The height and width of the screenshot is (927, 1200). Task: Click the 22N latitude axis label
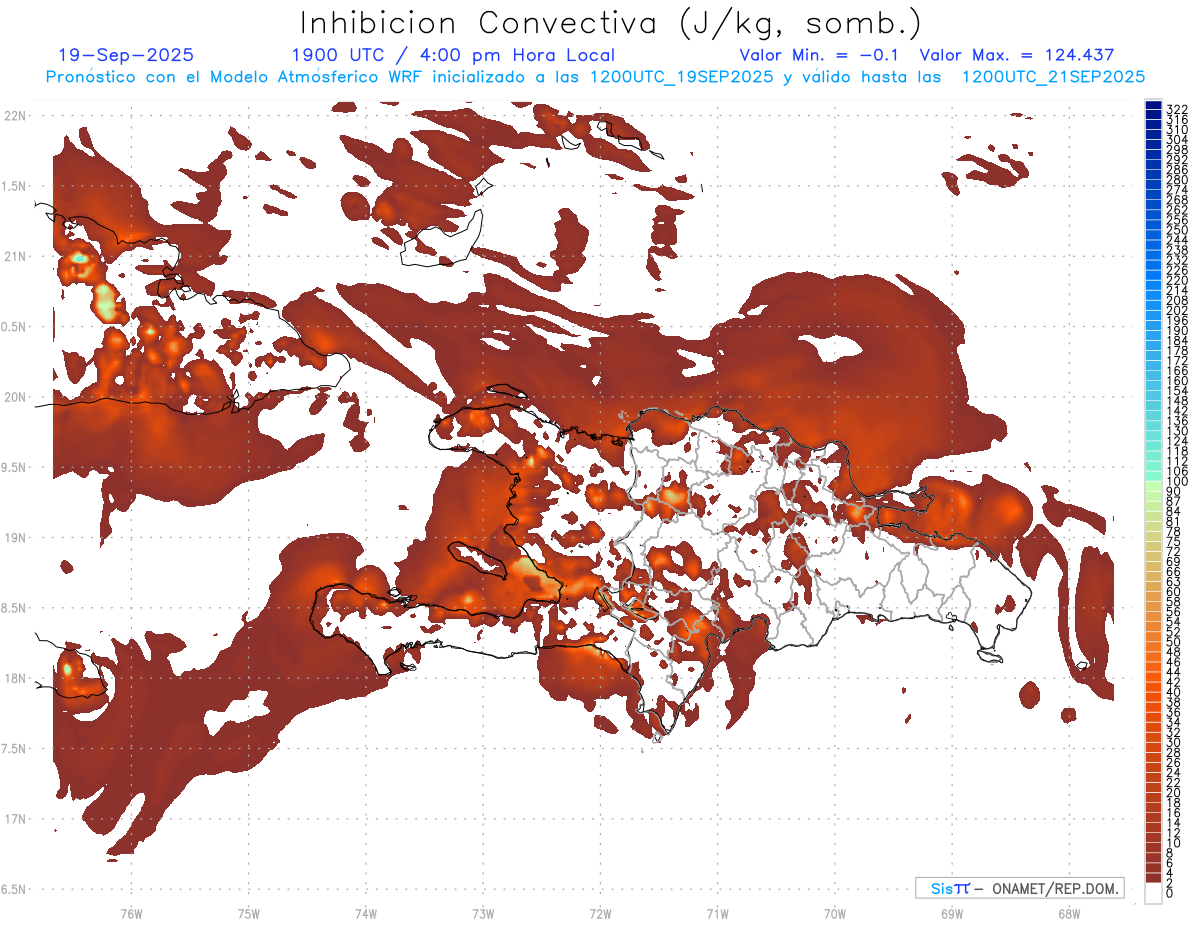15,116
